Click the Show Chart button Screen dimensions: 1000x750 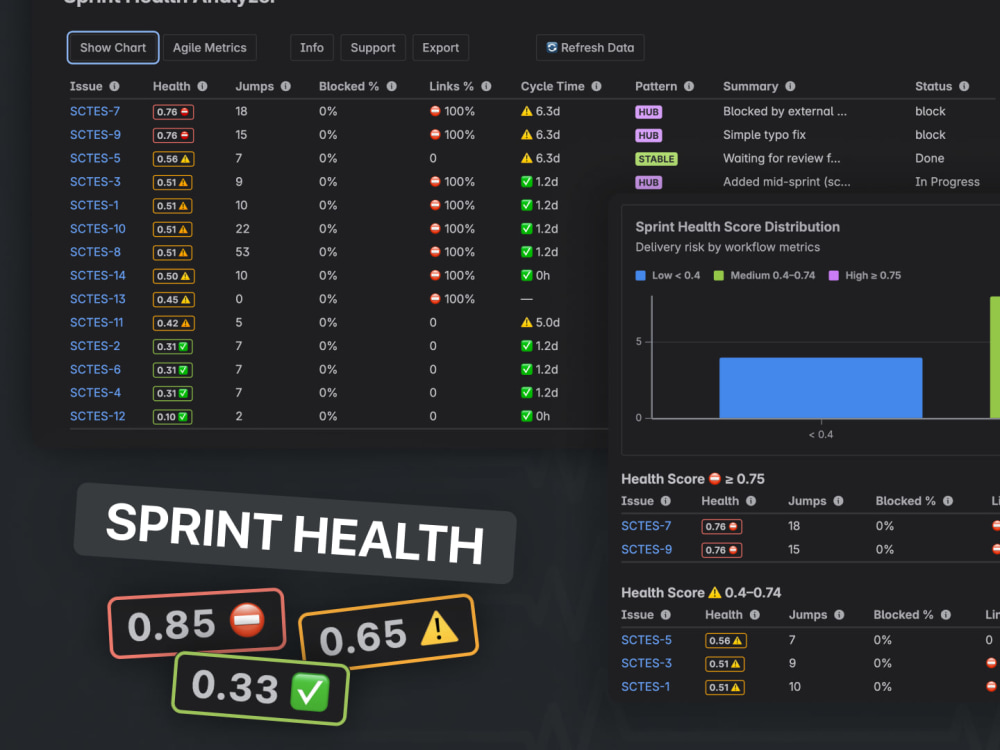point(113,48)
